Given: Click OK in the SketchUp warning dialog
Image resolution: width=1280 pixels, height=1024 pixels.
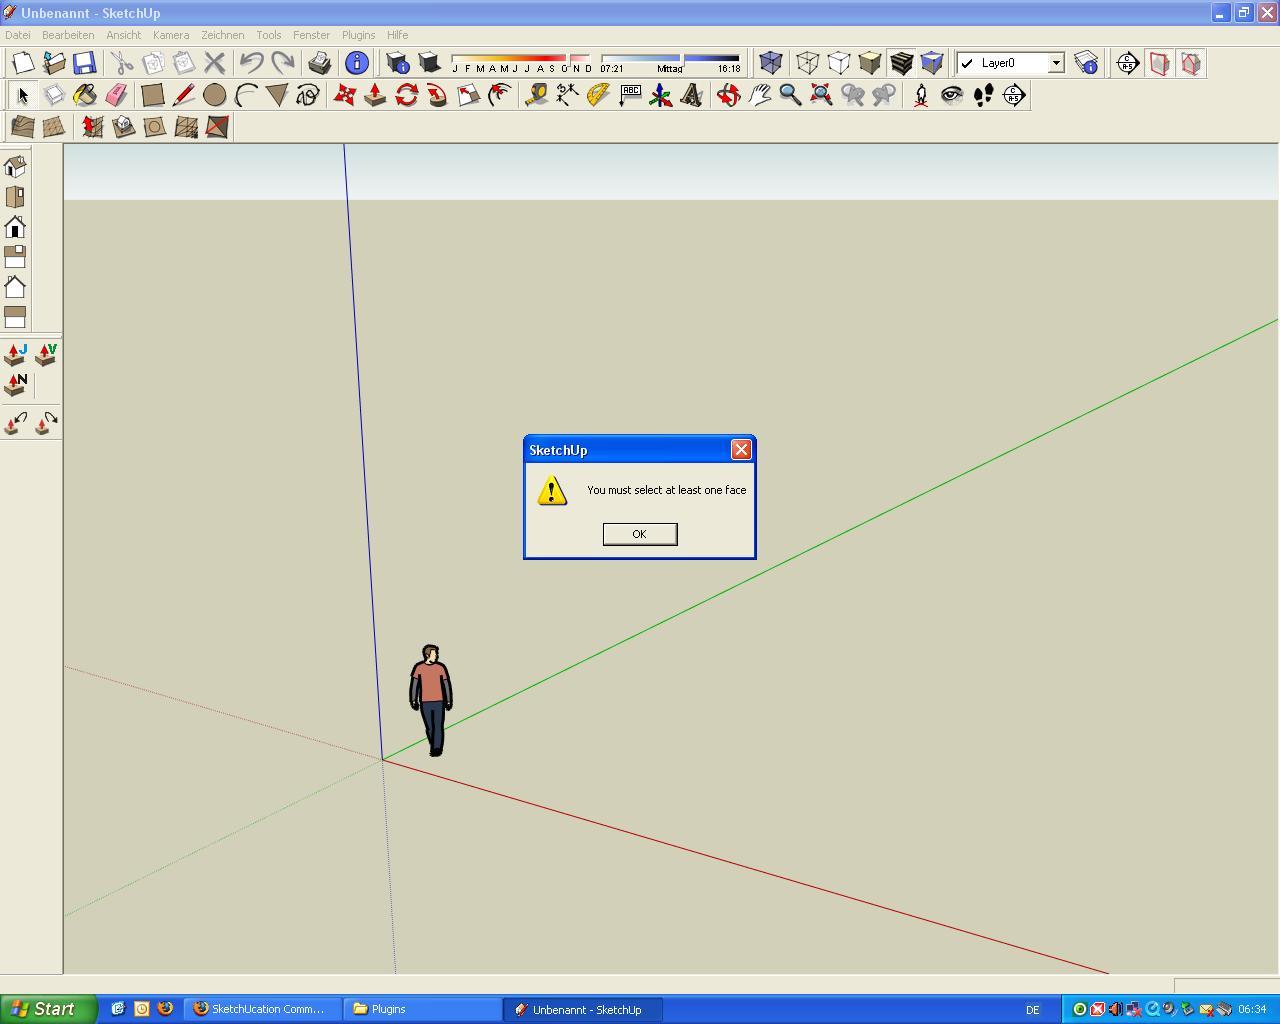Looking at the screenshot, I should (x=639, y=534).
